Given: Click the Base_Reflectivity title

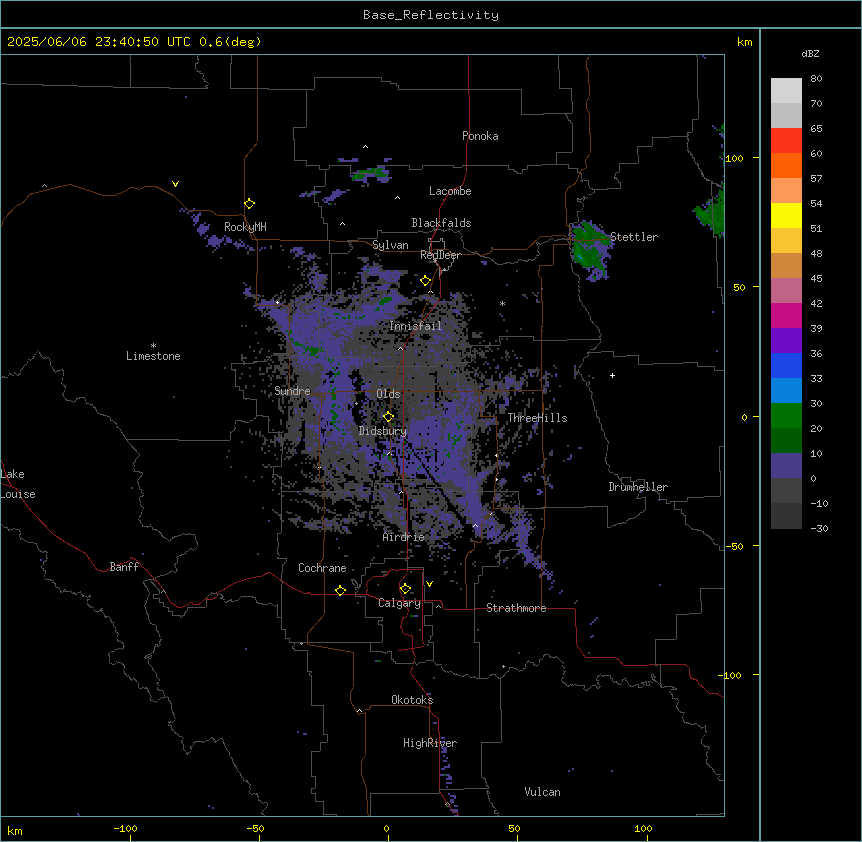Looking at the screenshot, I should click(x=431, y=15).
